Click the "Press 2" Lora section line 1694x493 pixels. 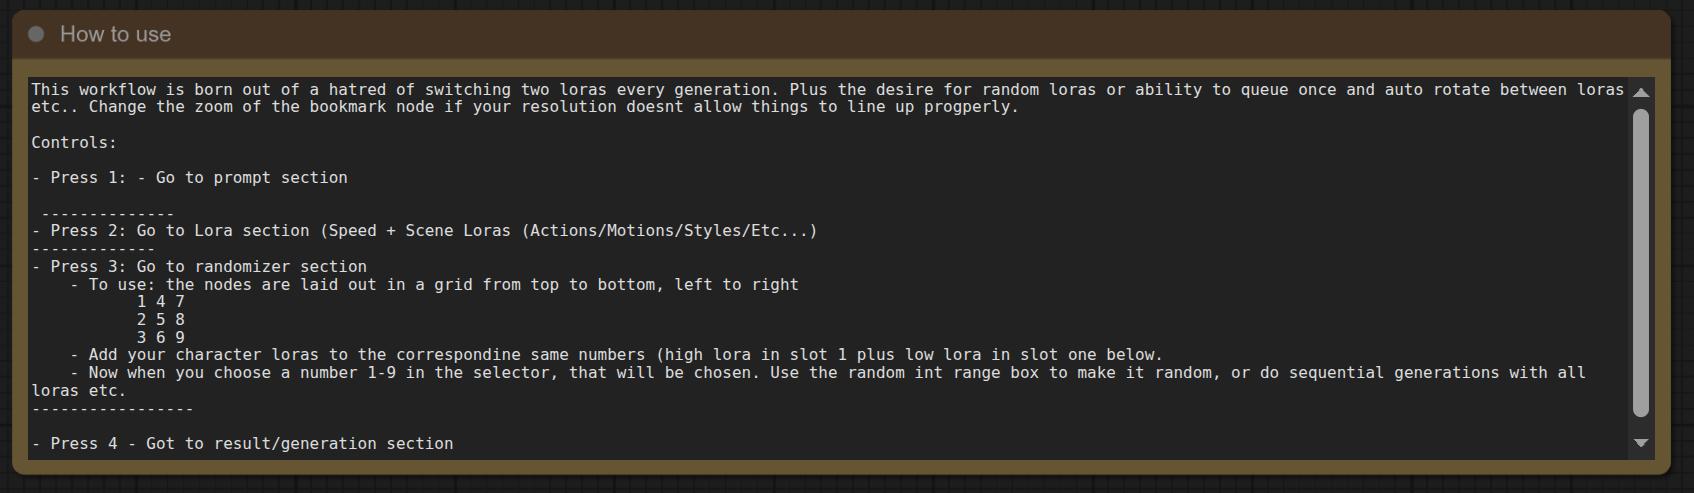click(x=424, y=231)
